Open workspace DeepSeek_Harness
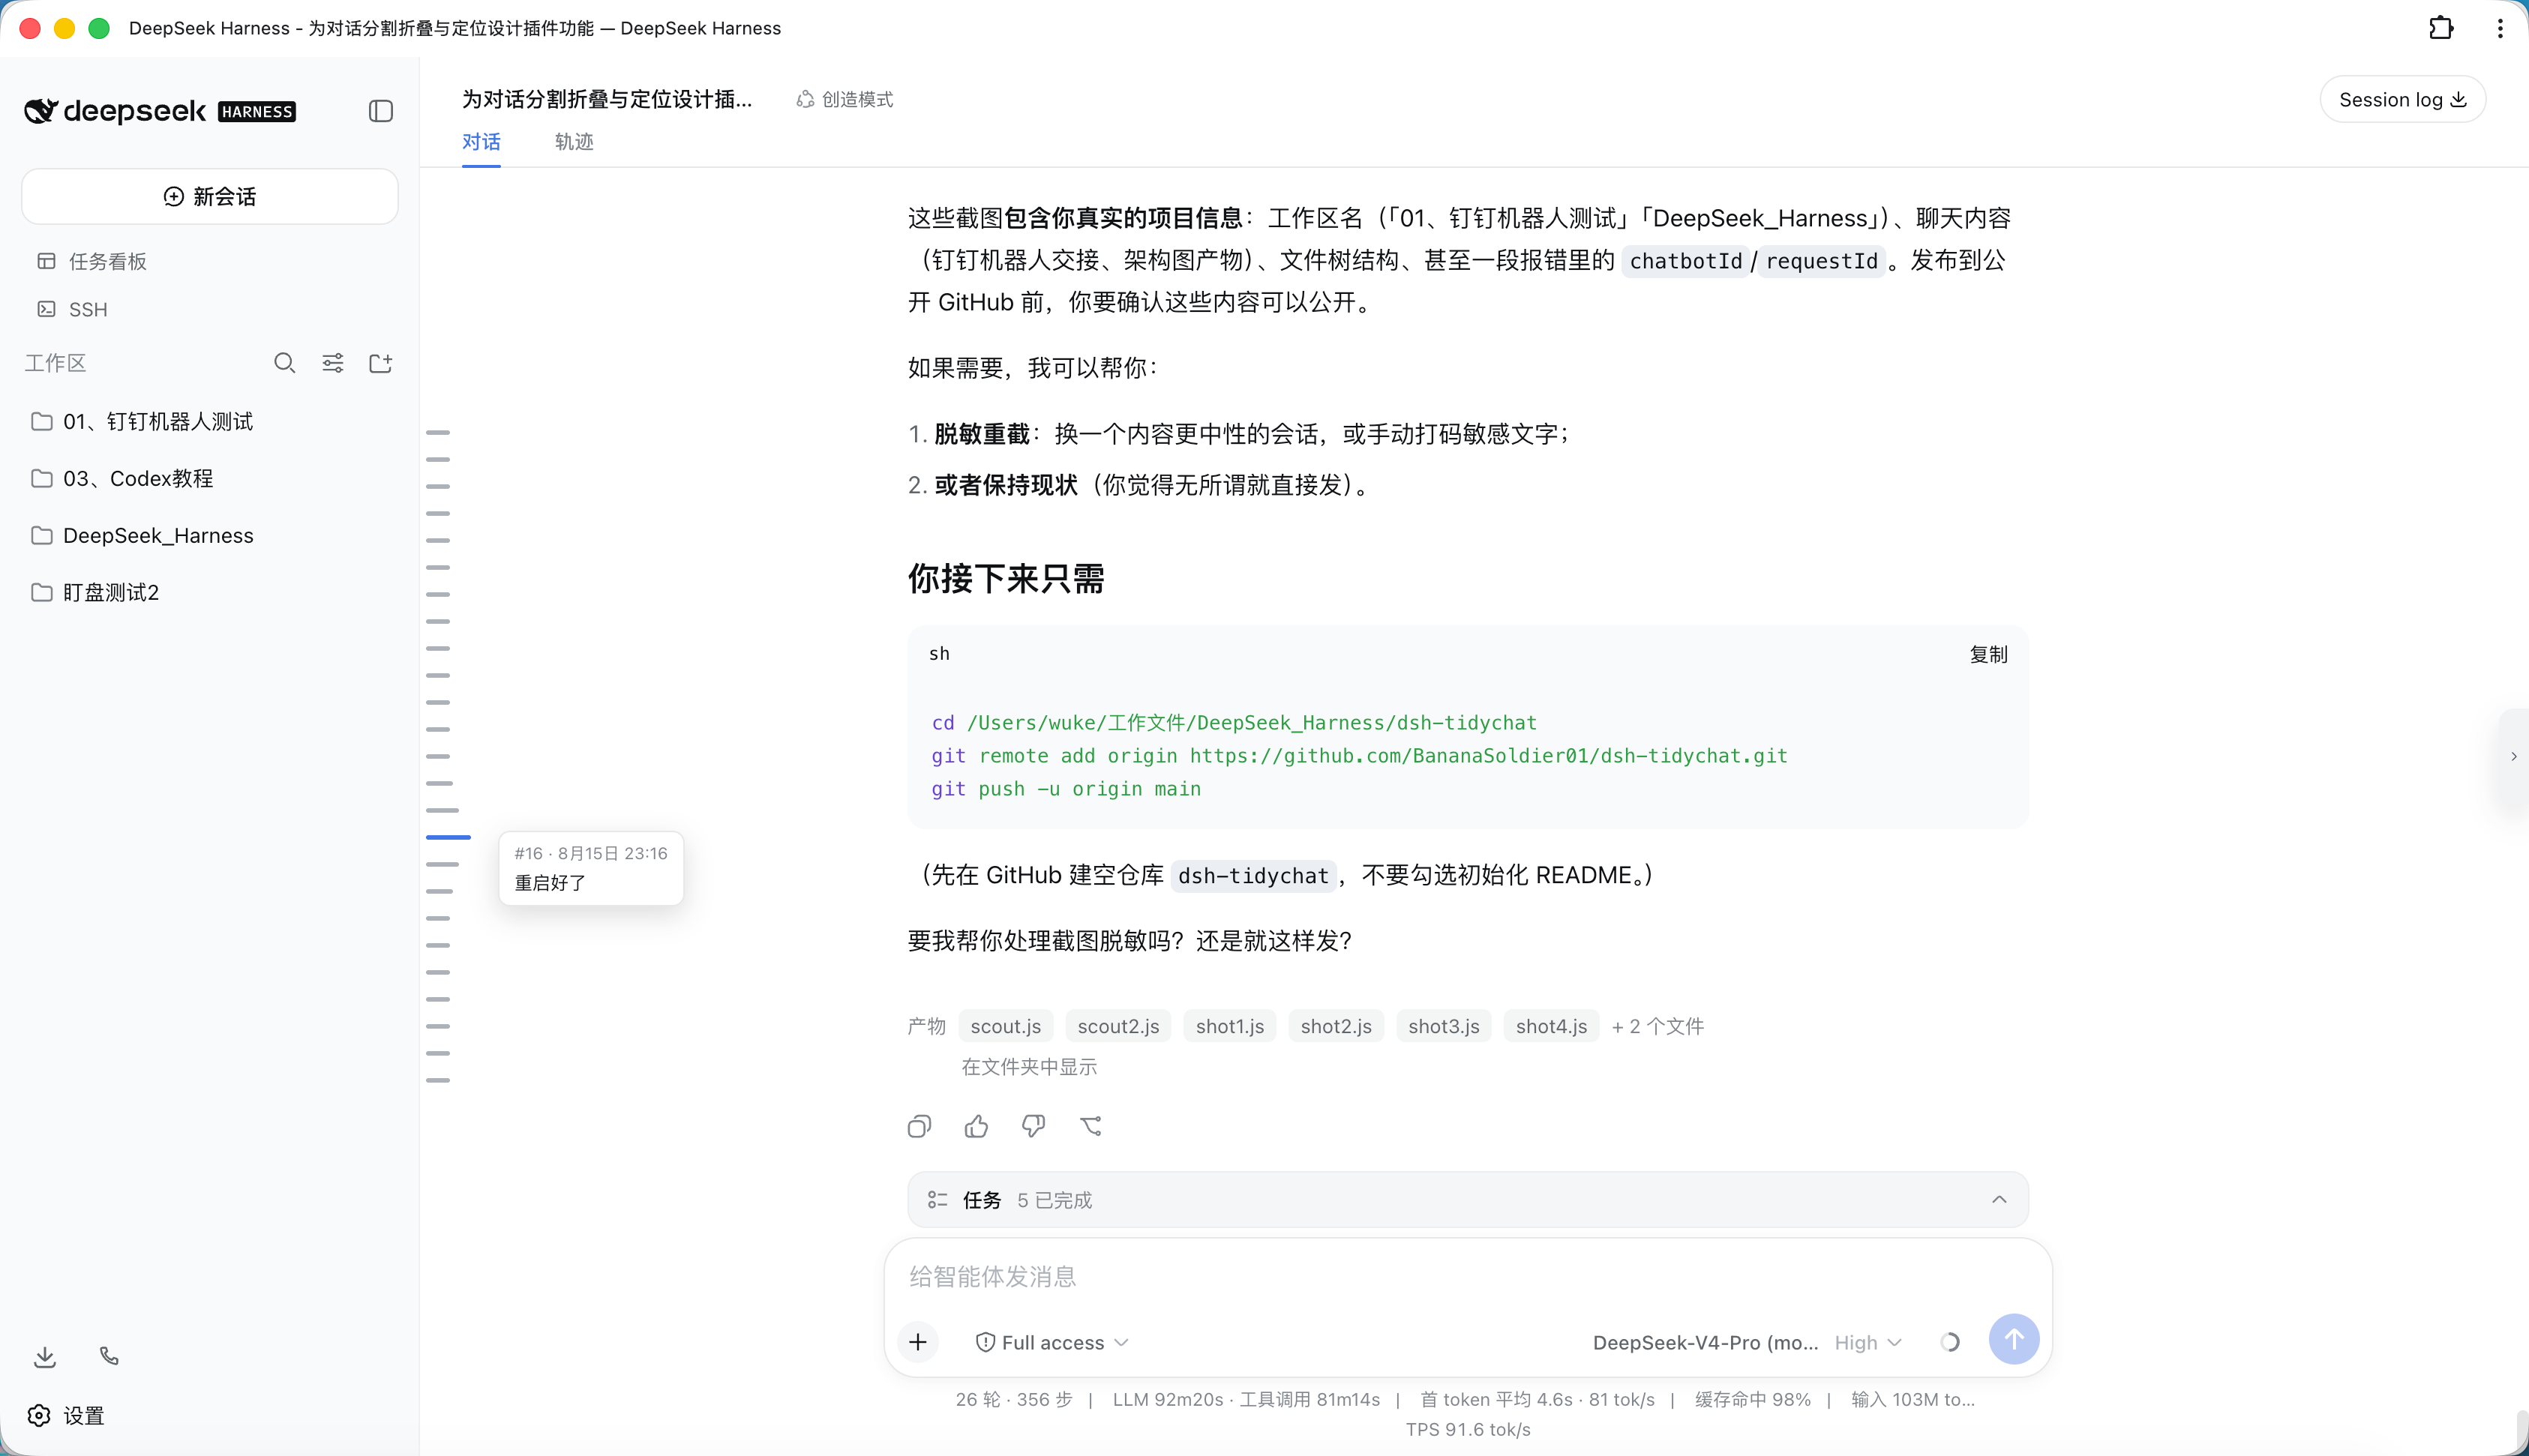The height and width of the screenshot is (1456, 2529). (209, 536)
